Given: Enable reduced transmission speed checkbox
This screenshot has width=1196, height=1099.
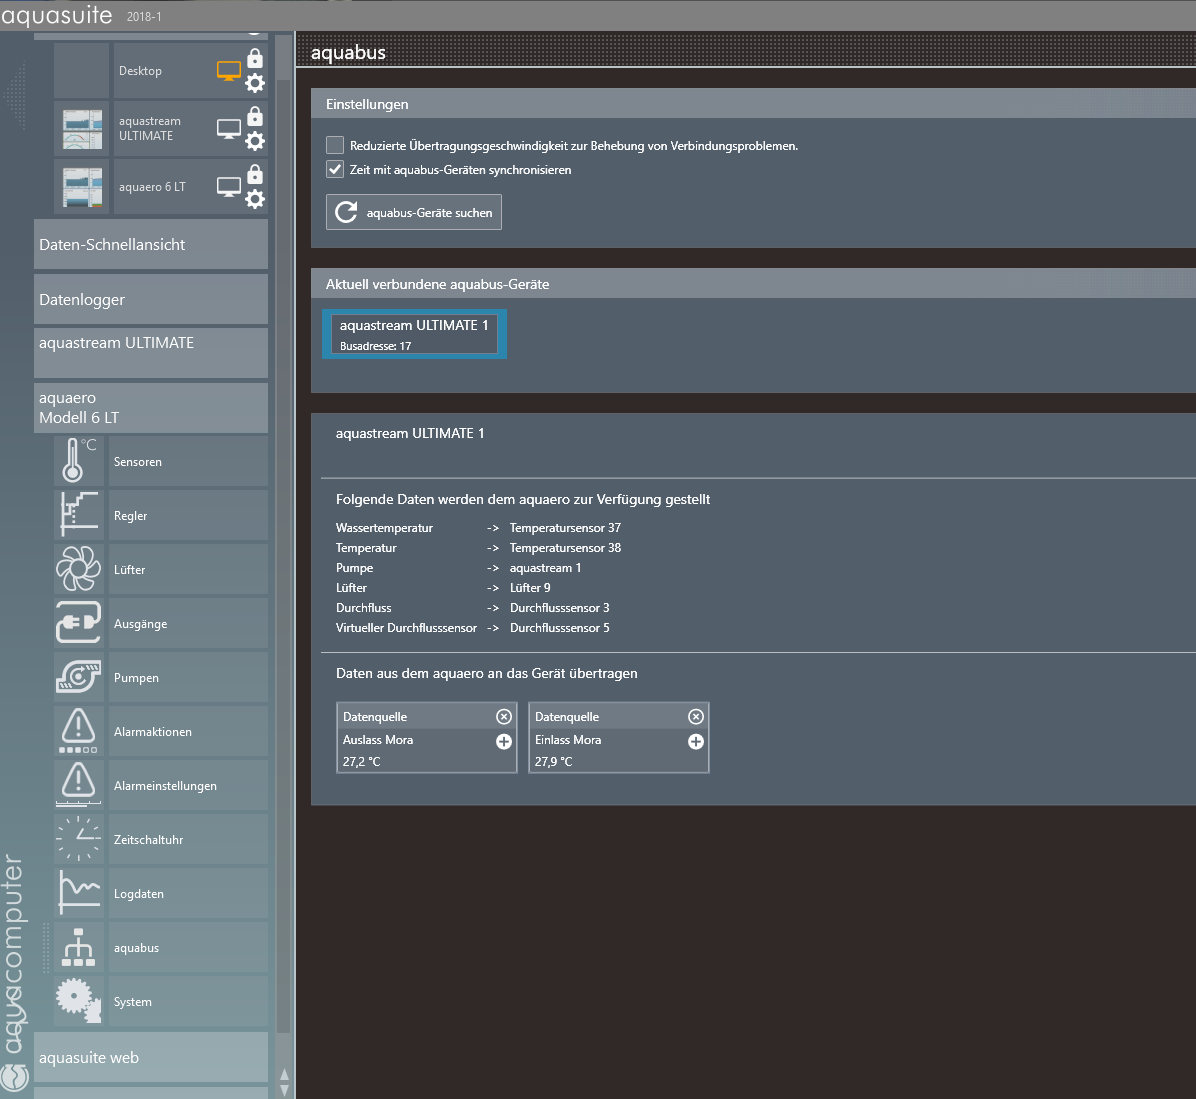Looking at the screenshot, I should point(335,145).
